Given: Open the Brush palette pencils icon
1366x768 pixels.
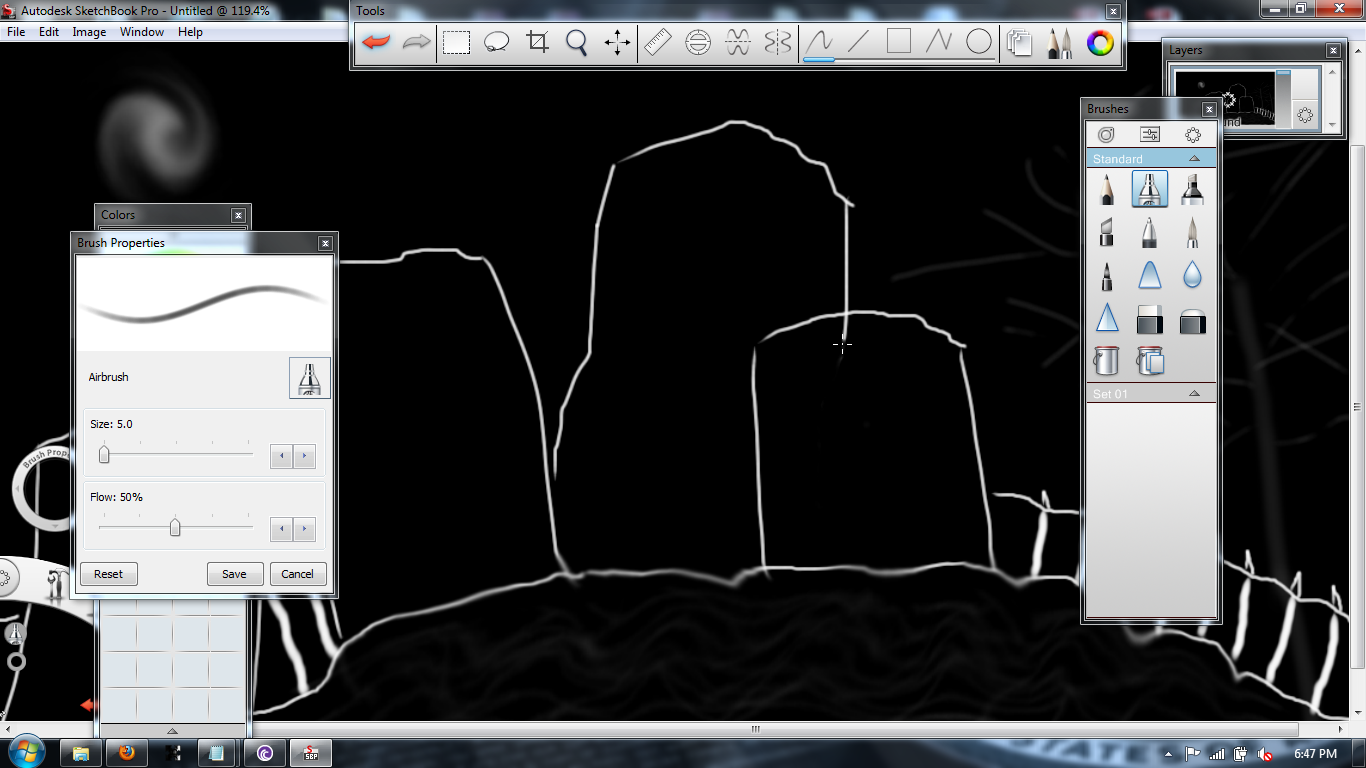Looking at the screenshot, I should click(x=1059, y=42).
